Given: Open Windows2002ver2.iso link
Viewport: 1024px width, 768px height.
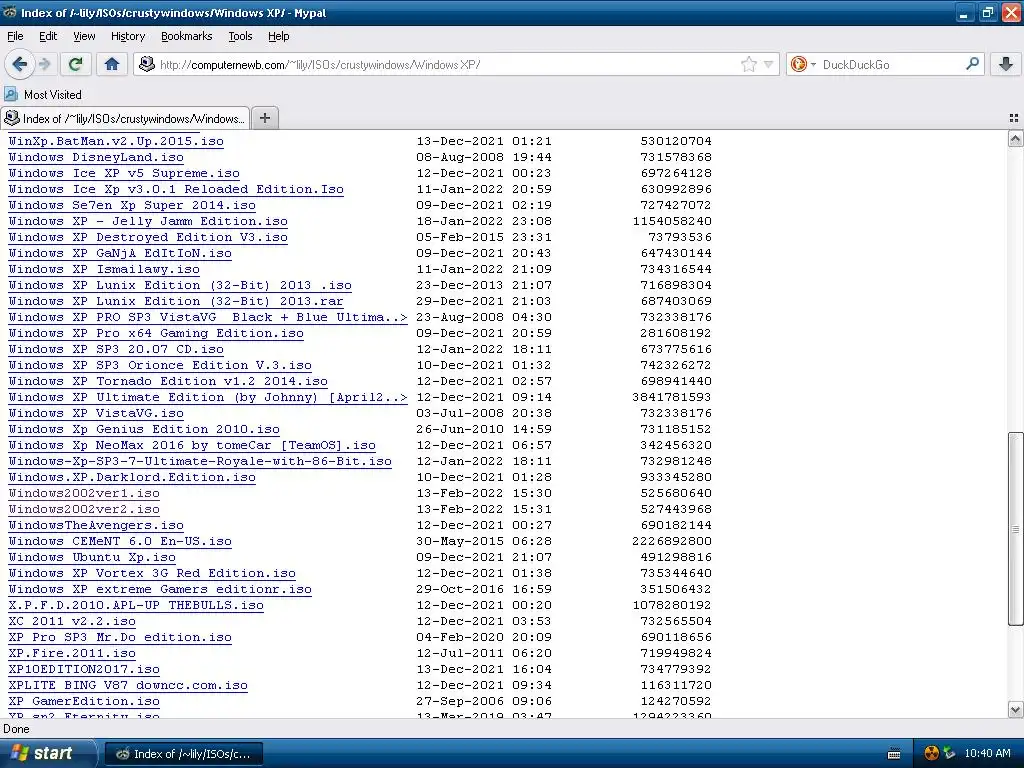Looking at the screenshot, I should pos(84,509).
